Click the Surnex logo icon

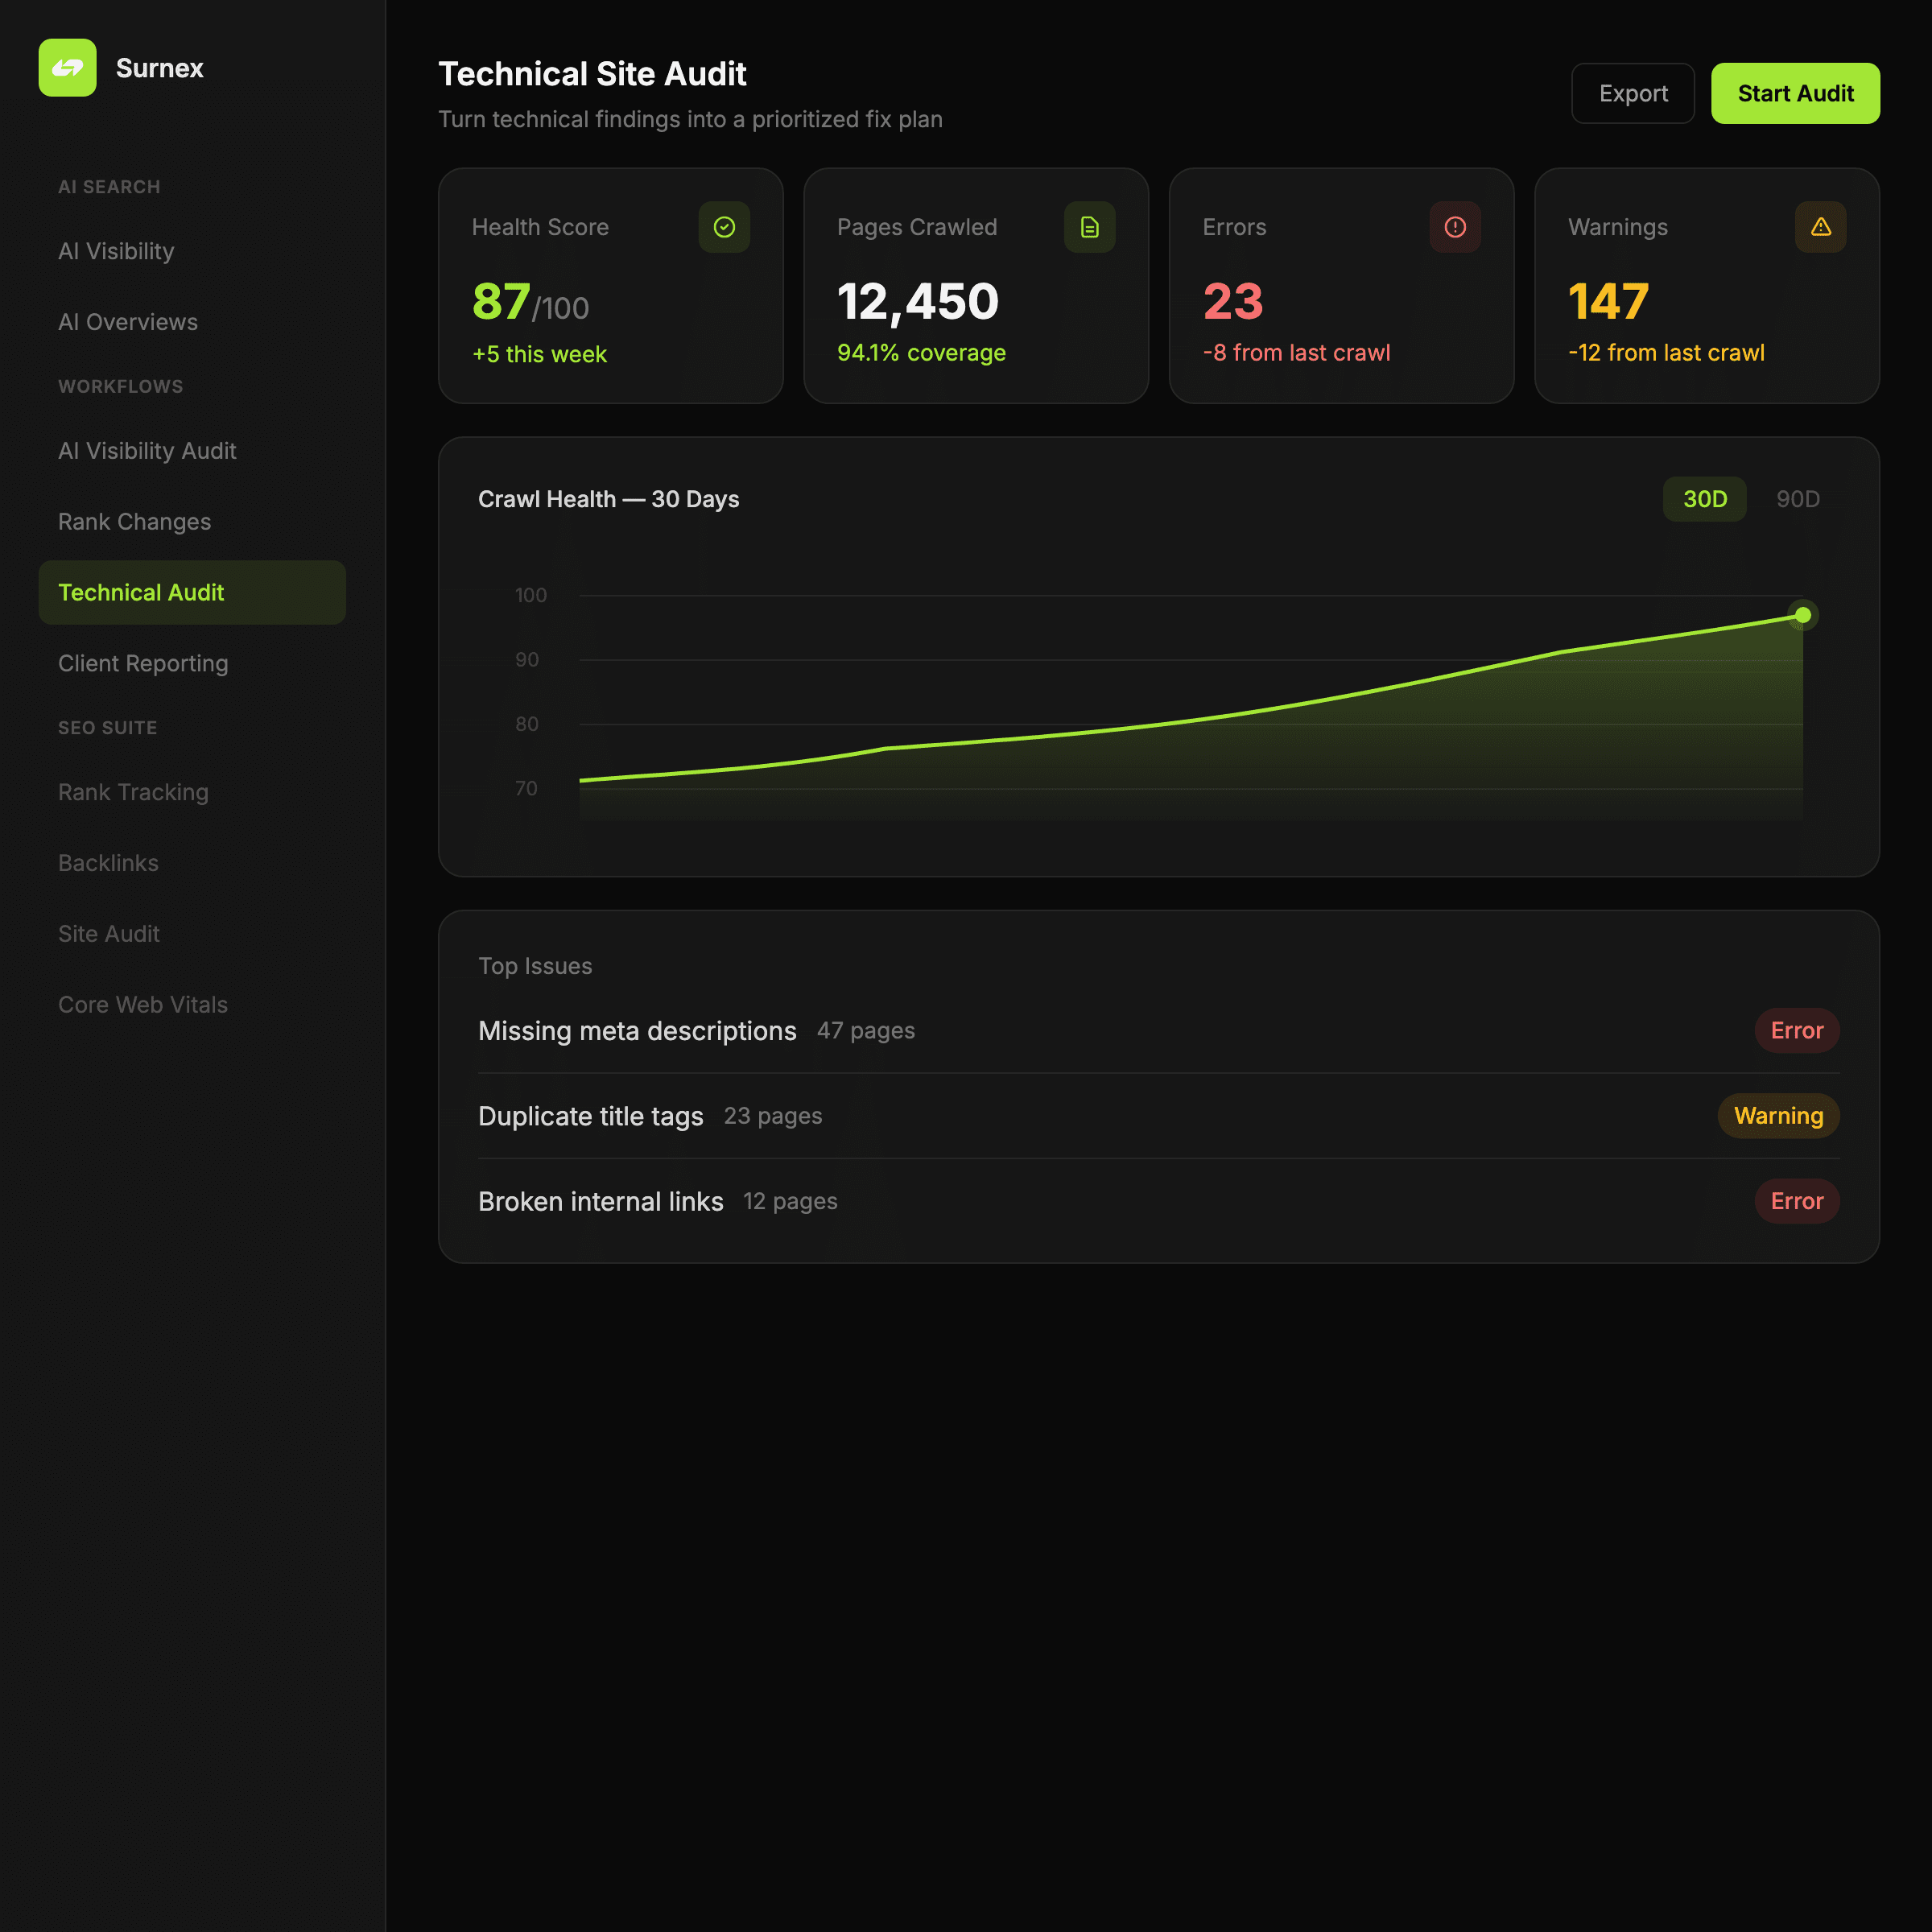pos(67,68)
